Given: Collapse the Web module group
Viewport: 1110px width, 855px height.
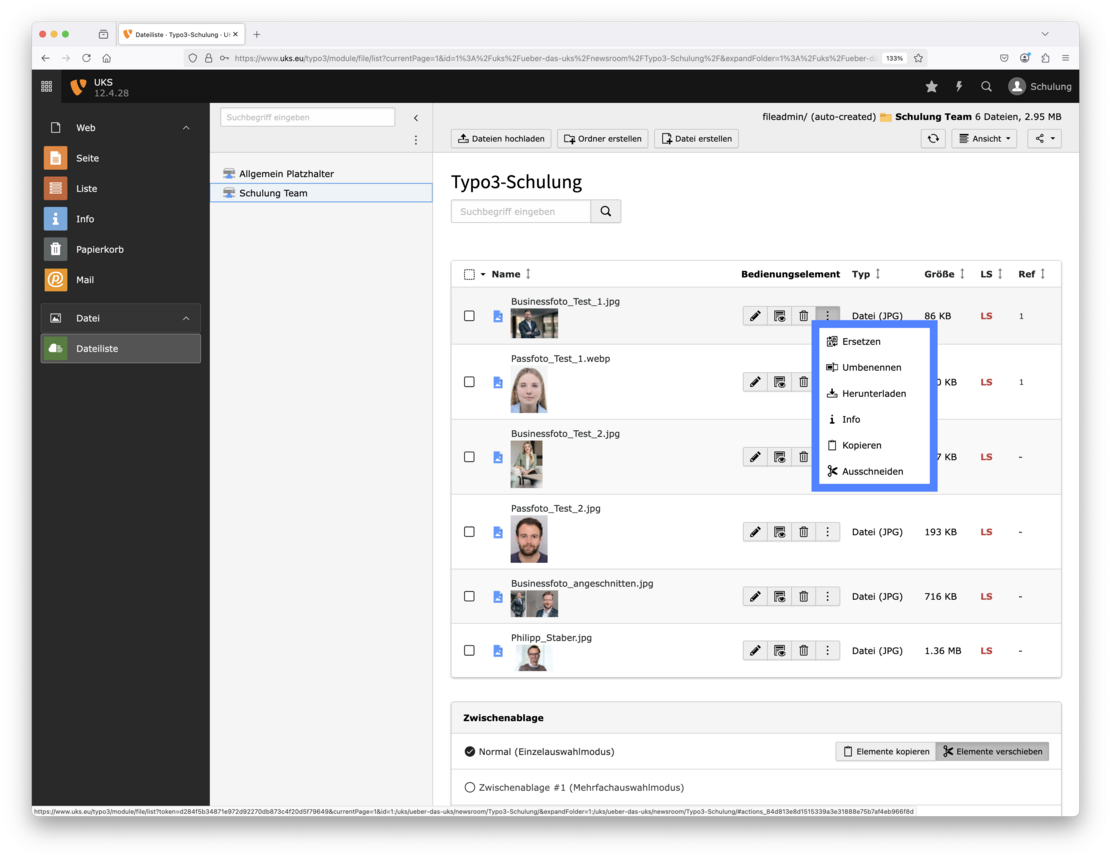Looking at the screenshot, I should [x=185, y=128].
